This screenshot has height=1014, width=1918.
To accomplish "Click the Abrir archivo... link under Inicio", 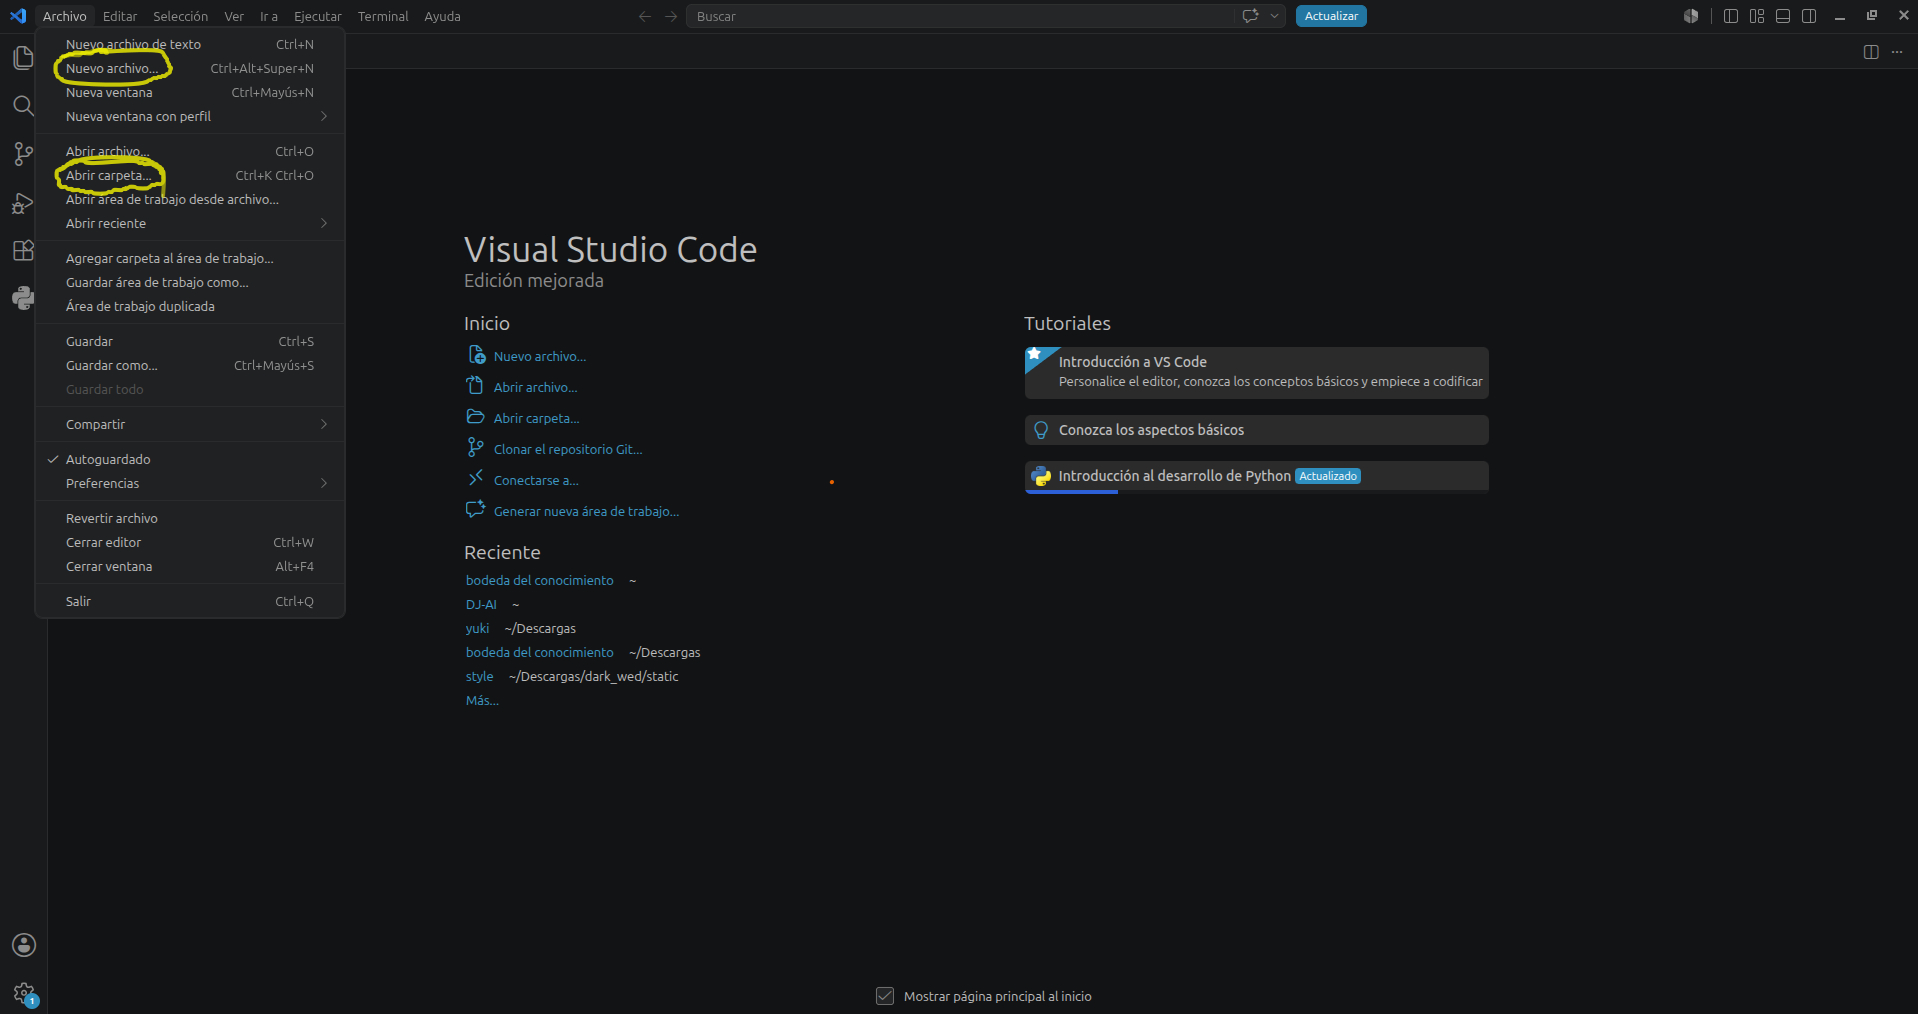I will pos(536,388).
